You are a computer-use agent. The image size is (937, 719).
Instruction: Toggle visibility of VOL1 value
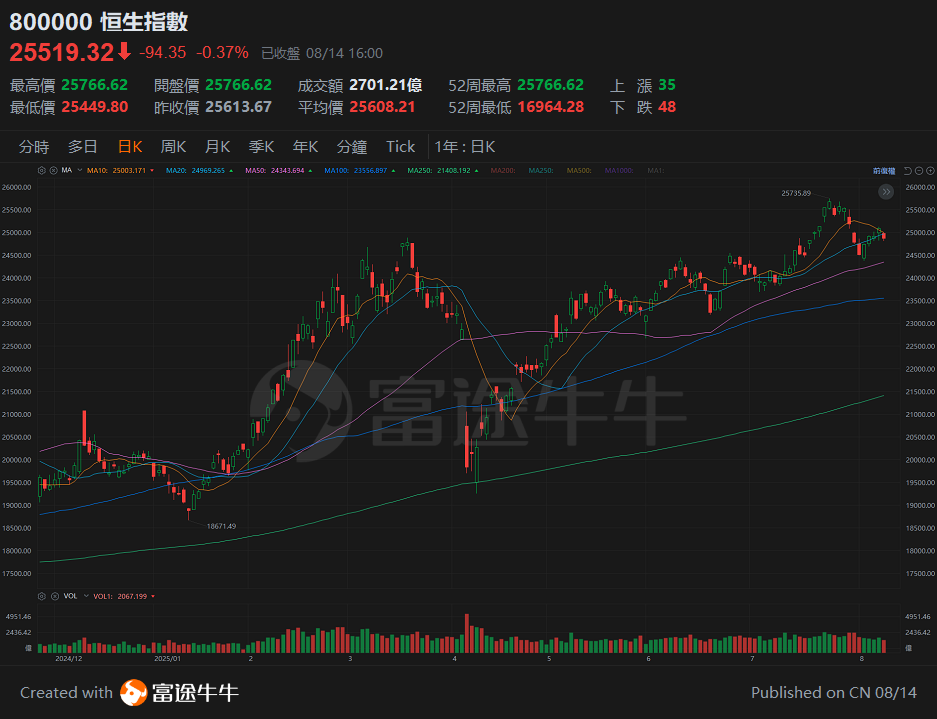click(119, 595)
